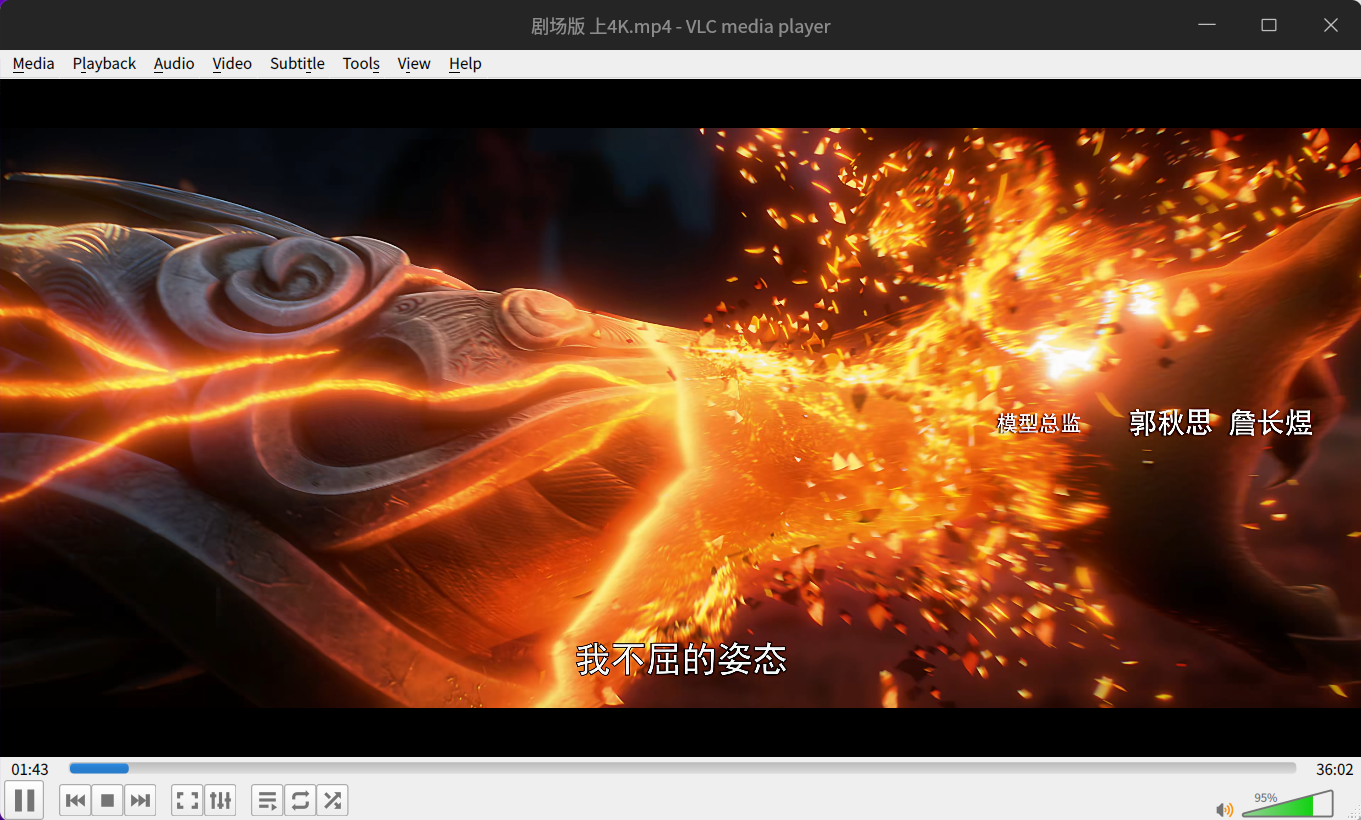Open the Video menu
1361x820 pixels.
(x=232, y=64)
